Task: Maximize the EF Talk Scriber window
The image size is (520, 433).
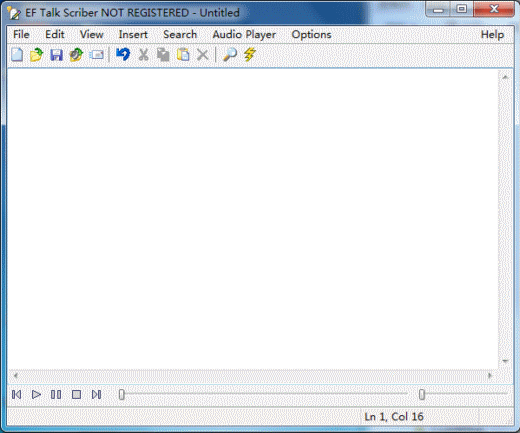Action: coord(461,9)
